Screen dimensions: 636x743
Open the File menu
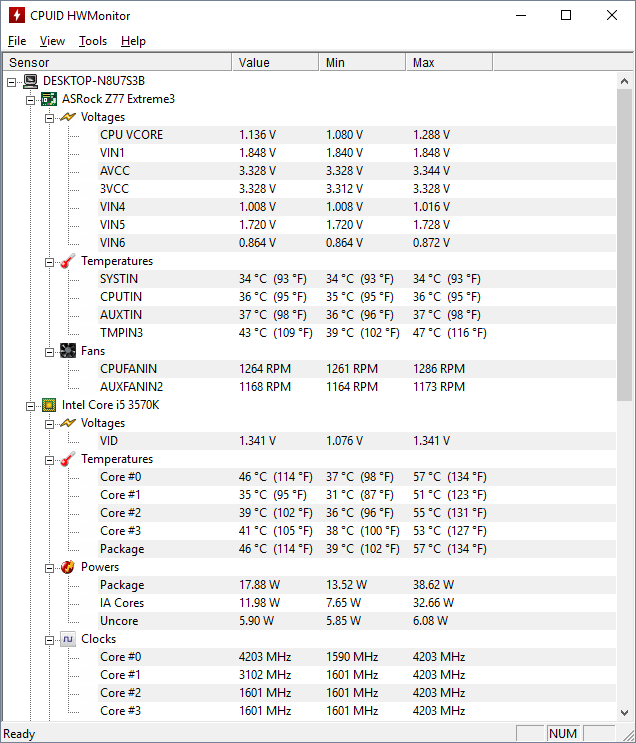(x=17, y=41)
